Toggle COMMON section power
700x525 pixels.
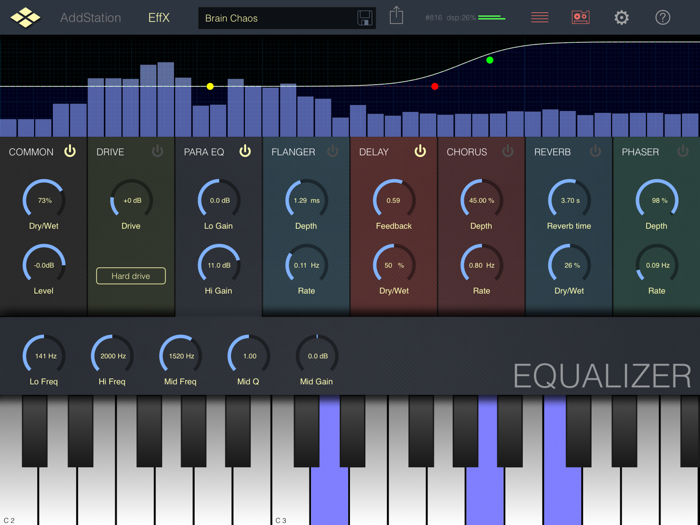click(70, 151)
